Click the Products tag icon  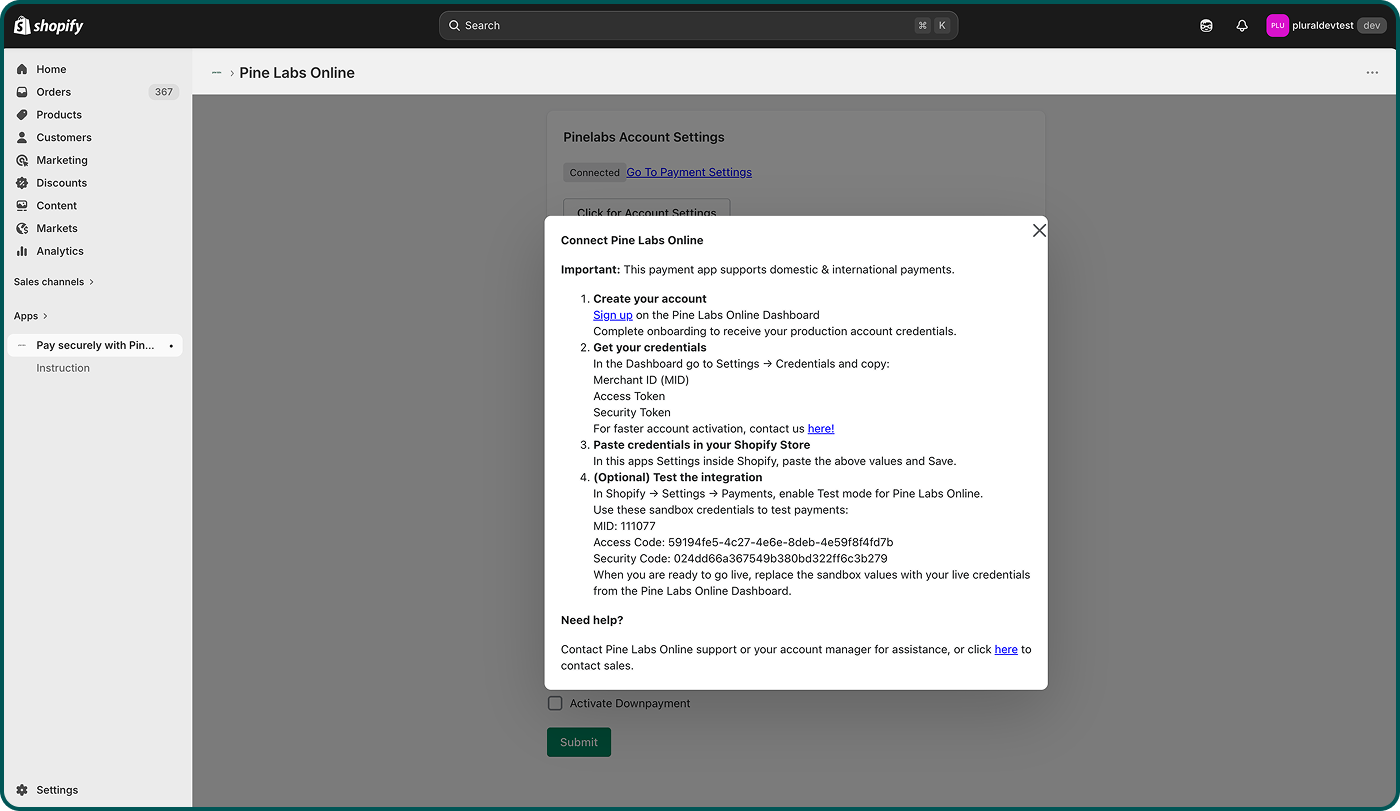[22, 115]
